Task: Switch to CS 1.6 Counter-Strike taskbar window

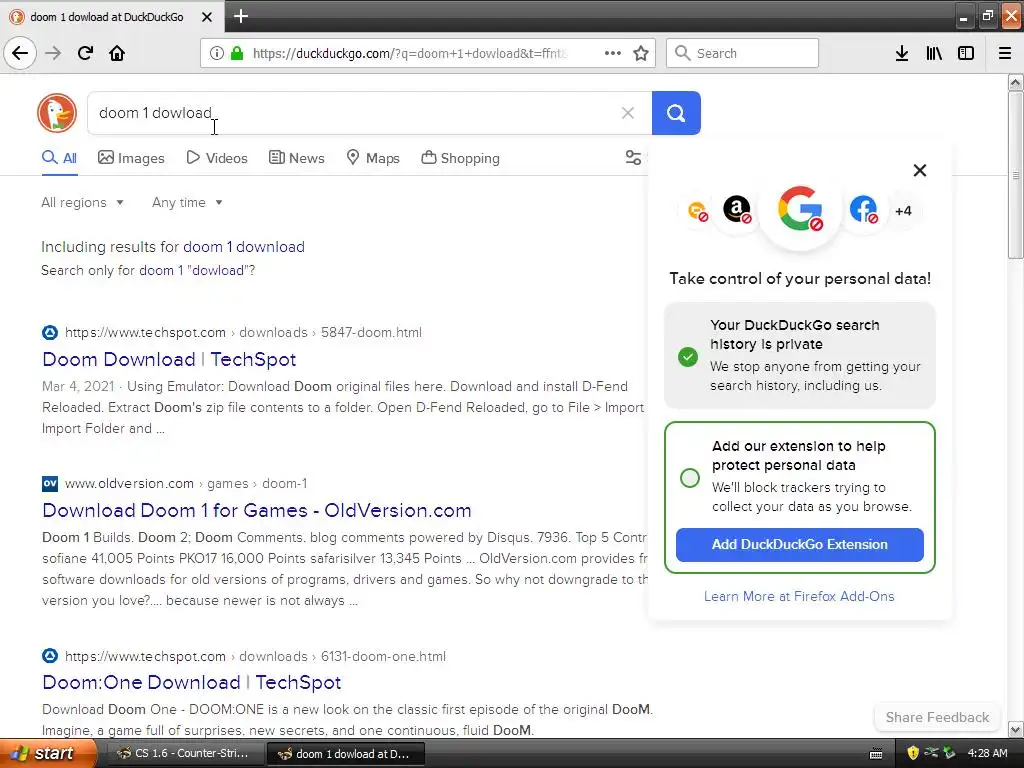Action: pyautogui.click(x=184, y=753)
